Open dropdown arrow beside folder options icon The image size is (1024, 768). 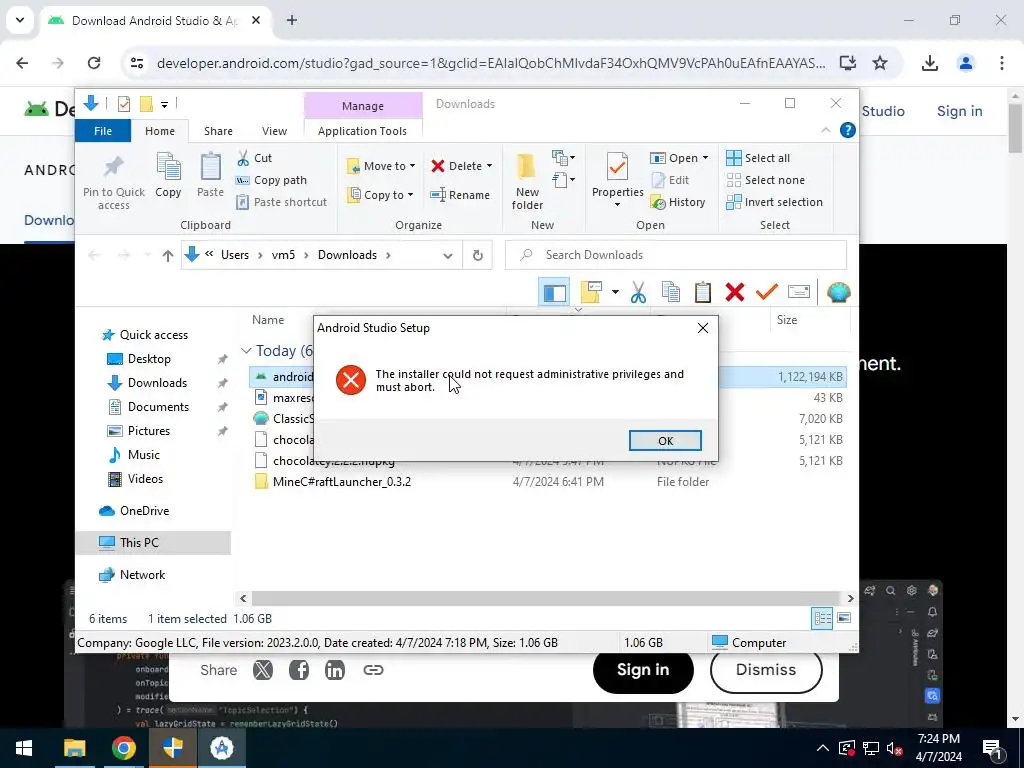click(615, 292)
